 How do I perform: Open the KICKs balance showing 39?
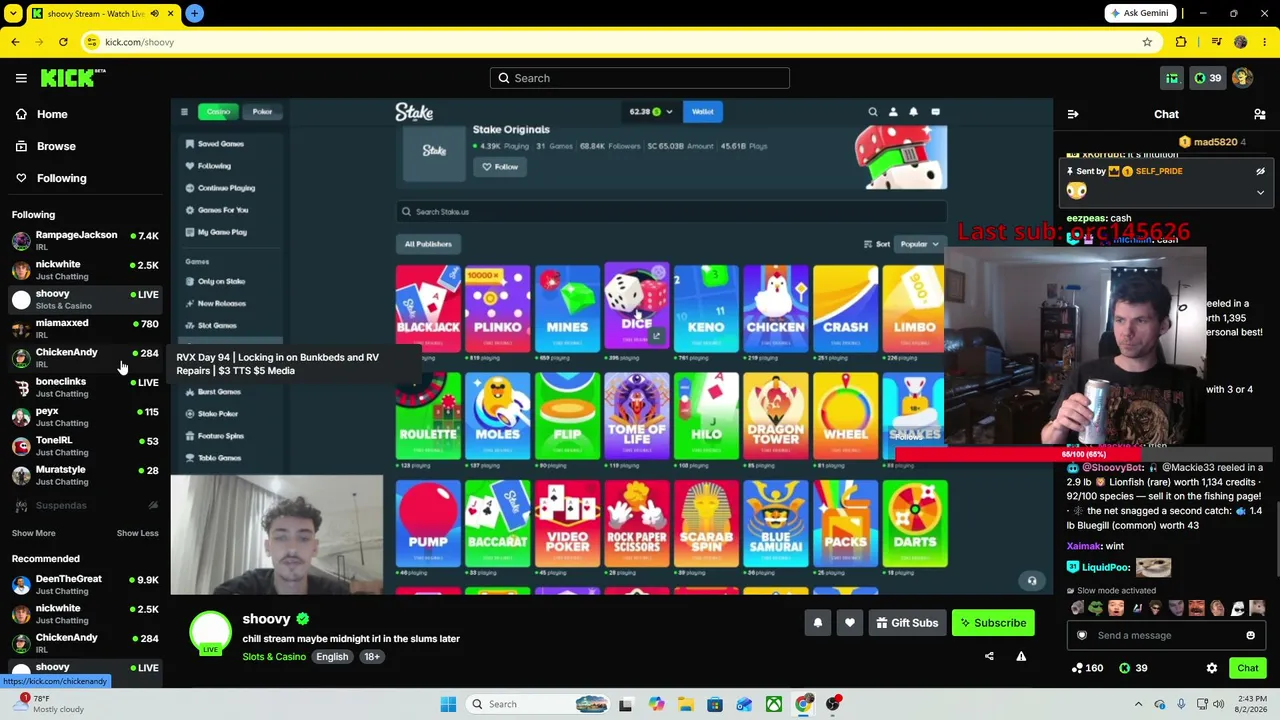click(x=1208, y=78)
